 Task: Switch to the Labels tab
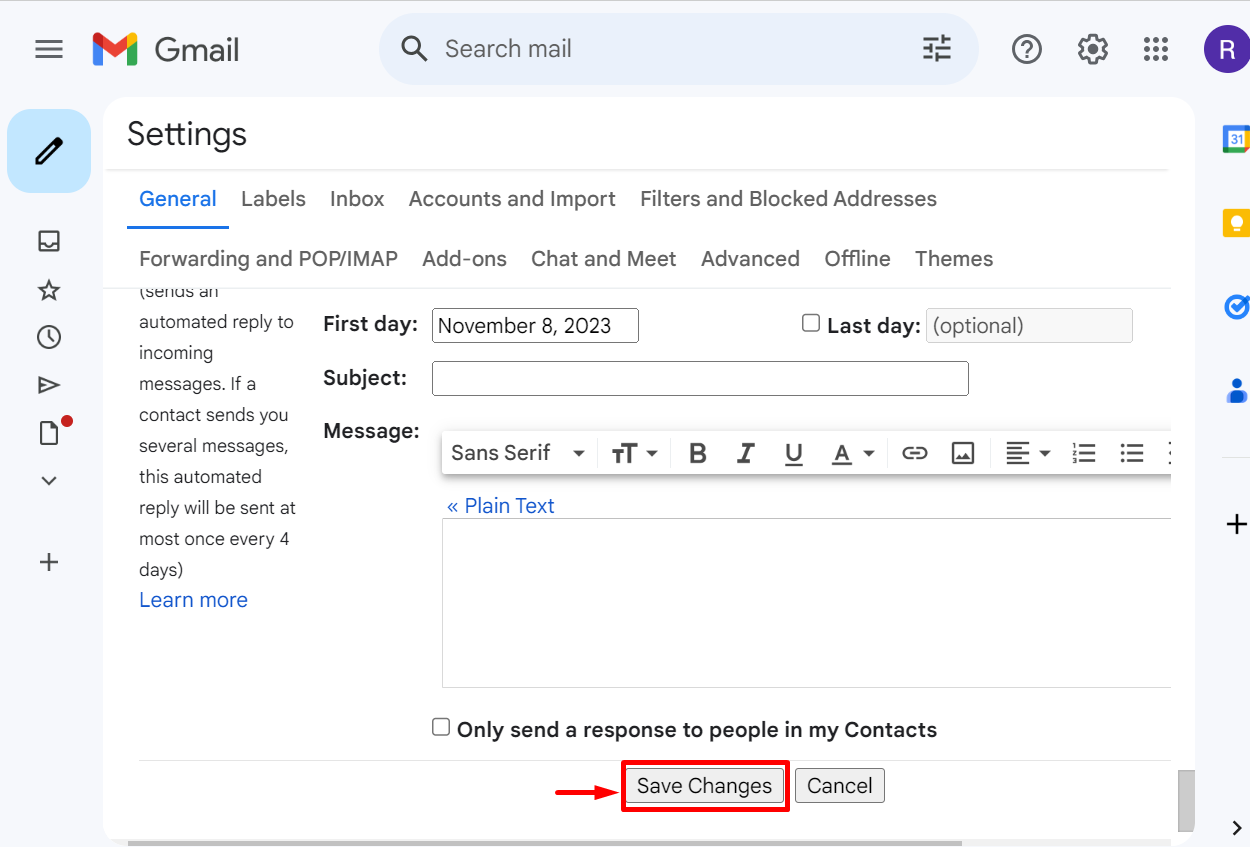[x=273, y=199]
